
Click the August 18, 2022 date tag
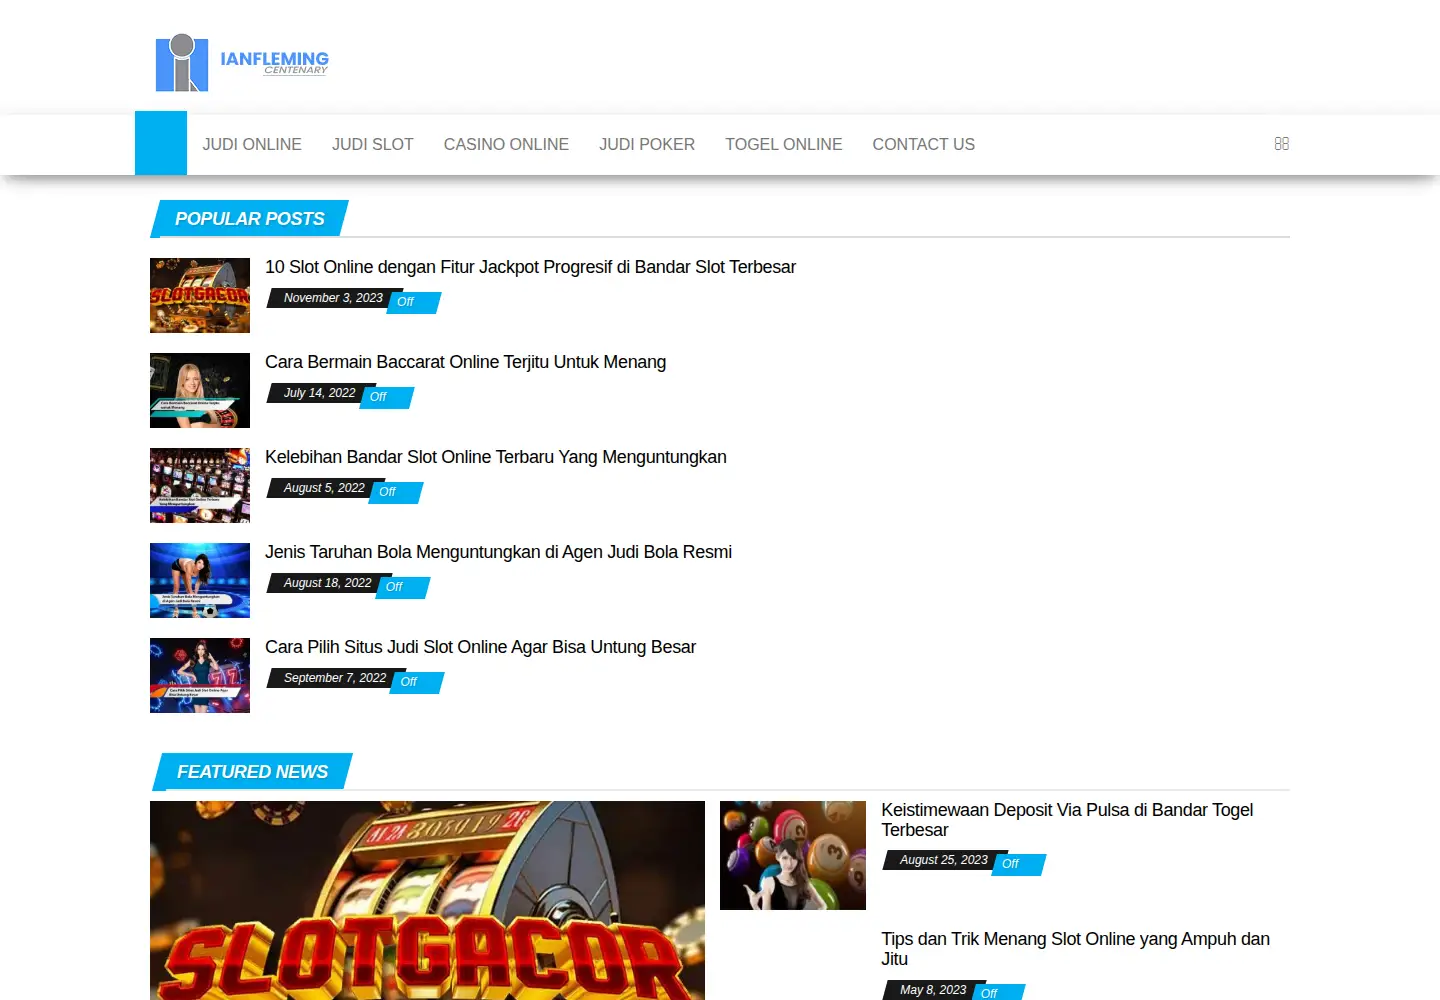[x=327, y=583]
